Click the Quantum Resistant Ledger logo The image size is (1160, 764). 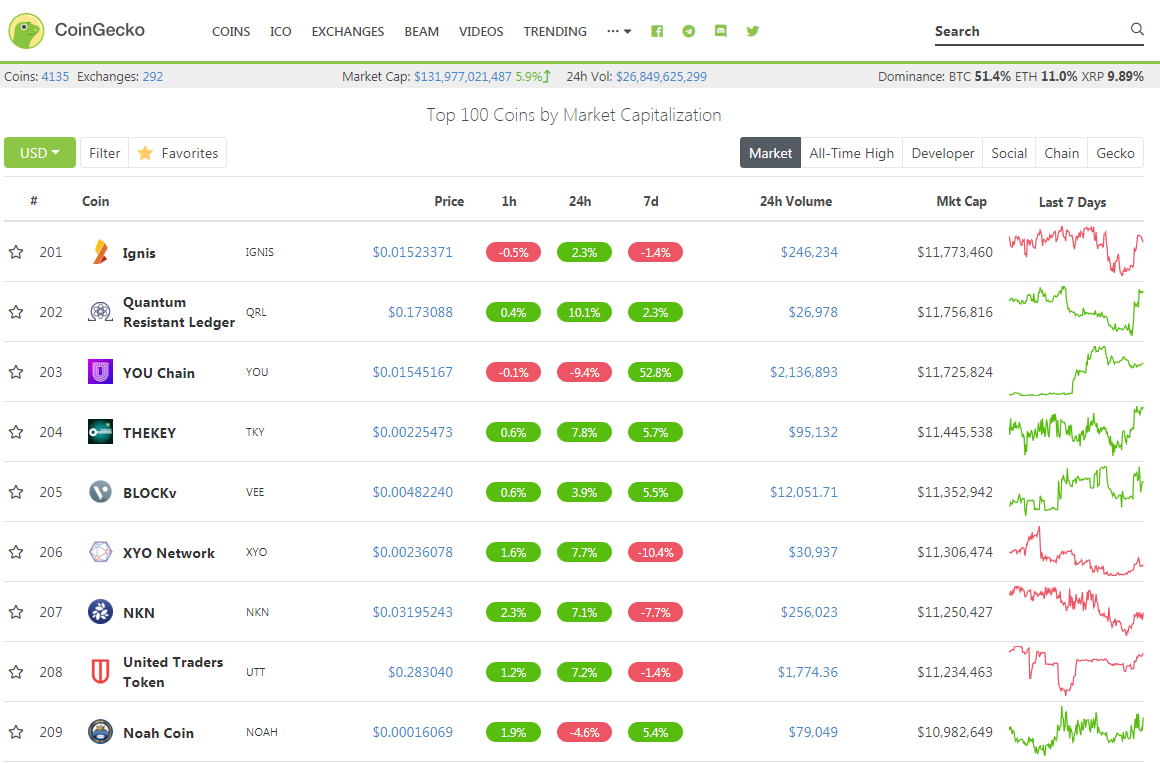pyautogui.click(x=101, y=312)
